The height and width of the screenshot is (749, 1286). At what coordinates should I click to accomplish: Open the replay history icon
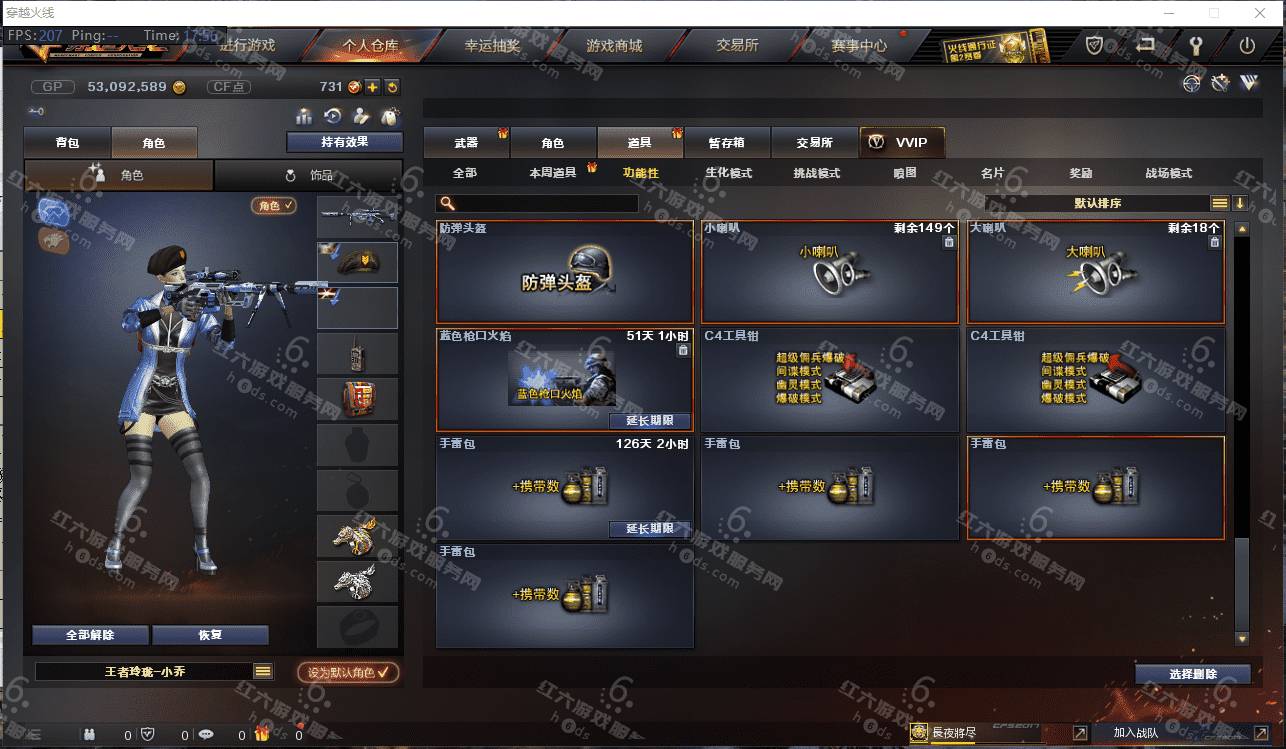tap(333, 116)
